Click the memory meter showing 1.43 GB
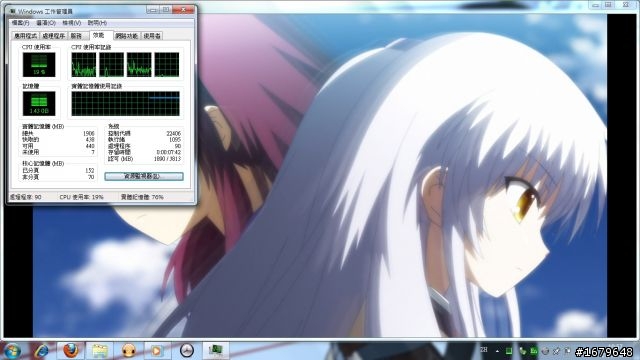This screenshot has width=640, height=360. pos(39,103)
